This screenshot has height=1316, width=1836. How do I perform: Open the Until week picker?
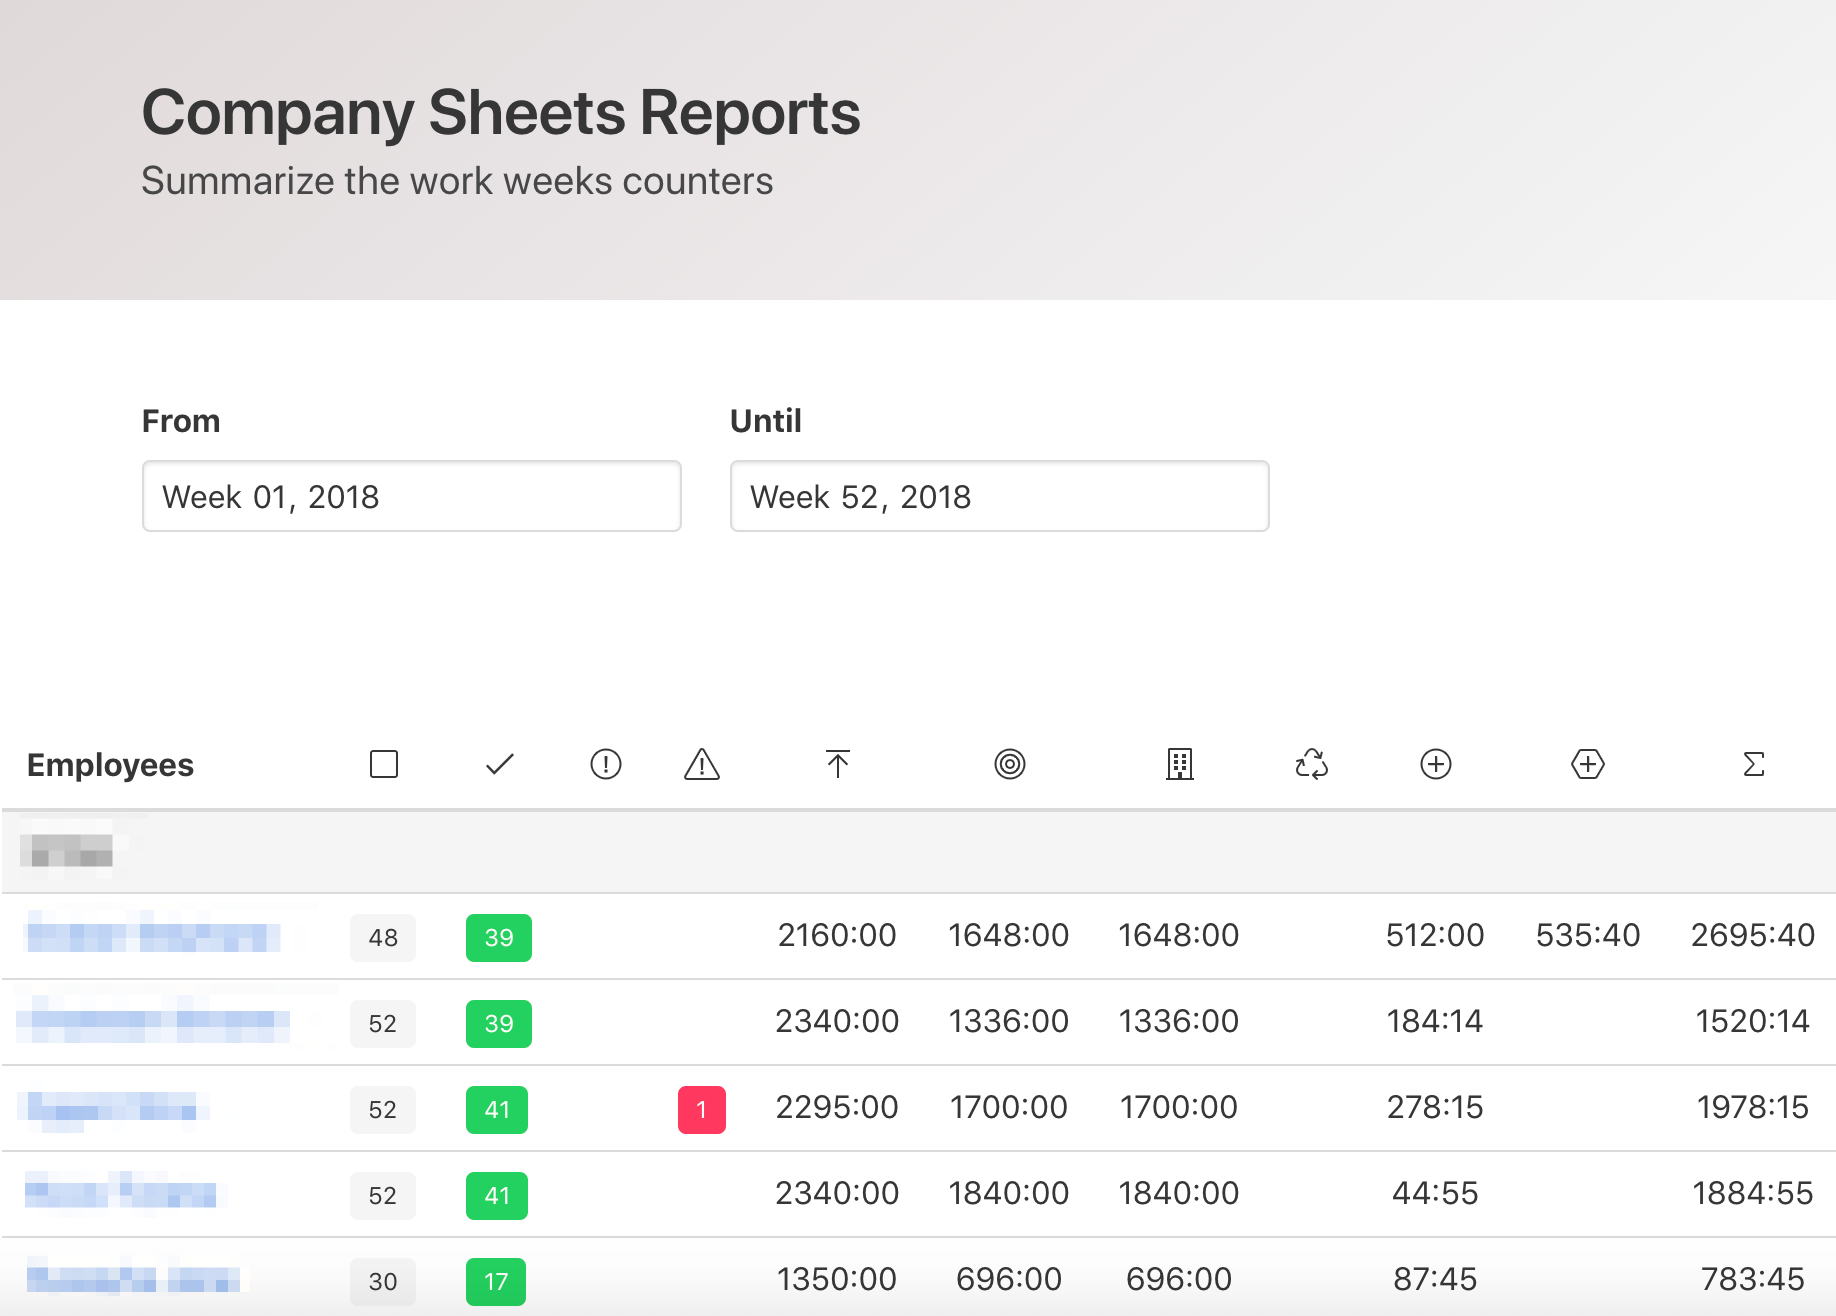coord(999,496)
